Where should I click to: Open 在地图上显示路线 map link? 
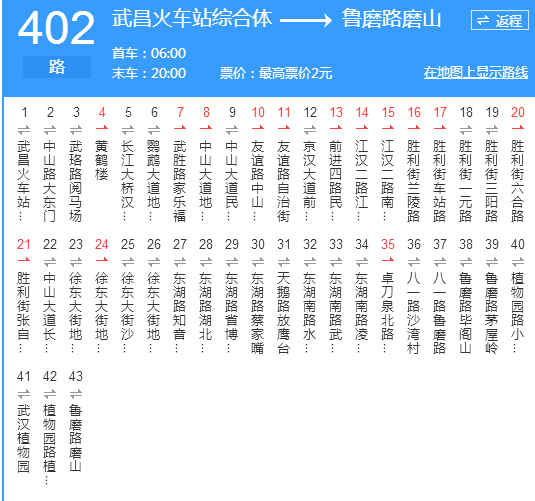(x=476, y=73)
